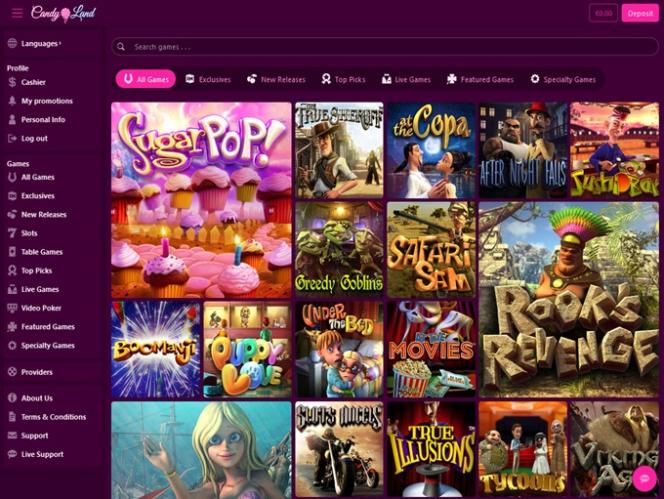Open the Sugar Pop game thumbnail
Screen dimensions: 664x499
[x=201, y=199]
